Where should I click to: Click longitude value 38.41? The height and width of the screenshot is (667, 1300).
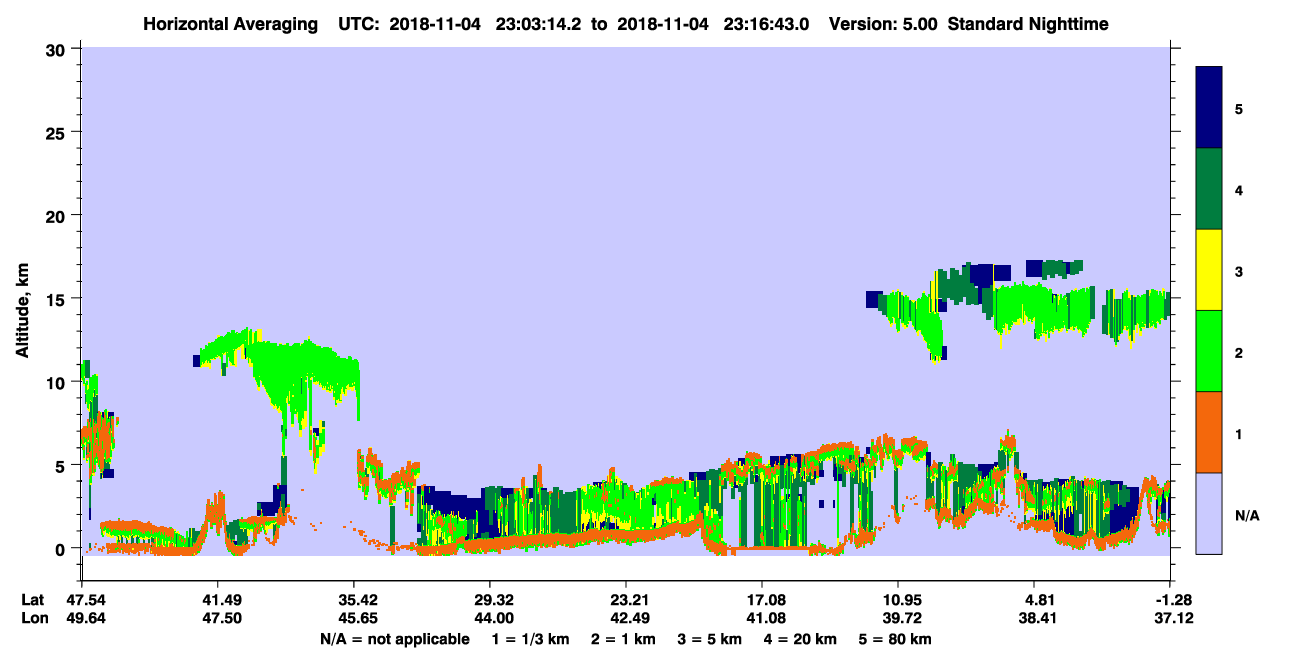[x=1039, y=619]
